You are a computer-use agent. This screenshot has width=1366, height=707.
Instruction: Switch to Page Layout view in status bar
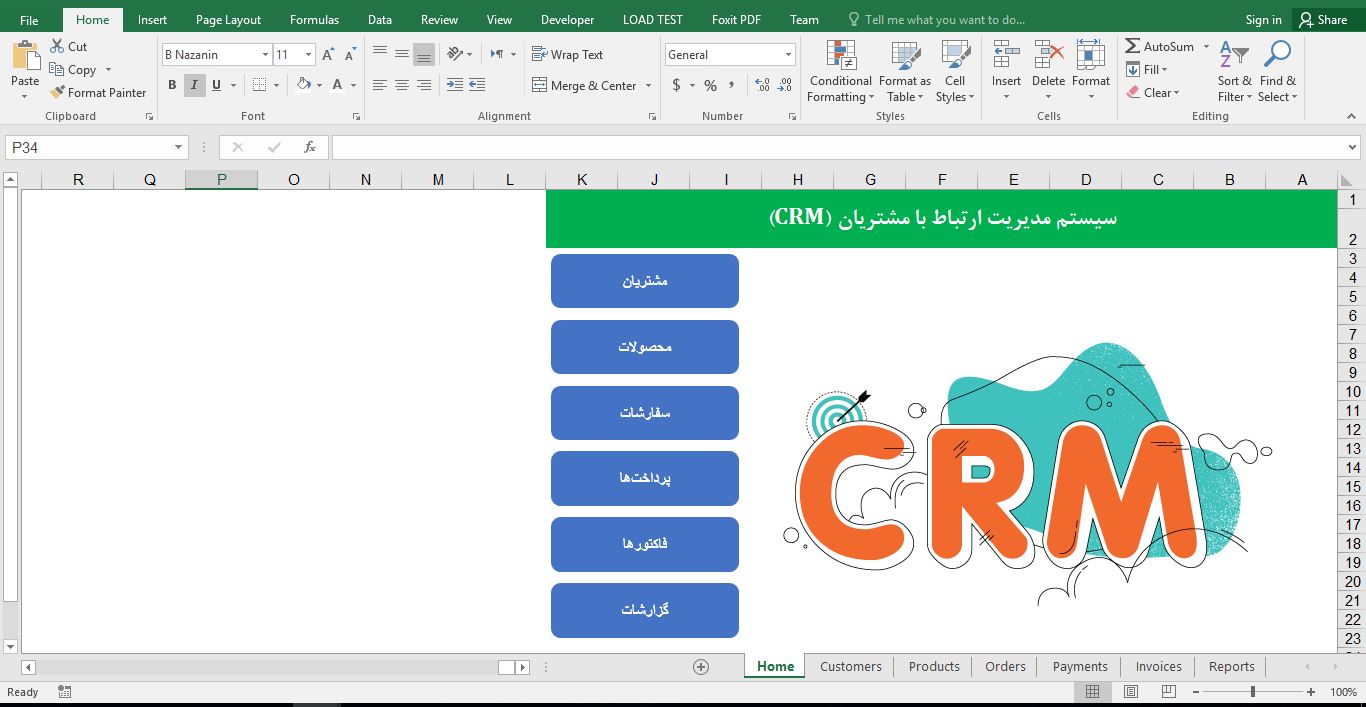click(1131, 692)
